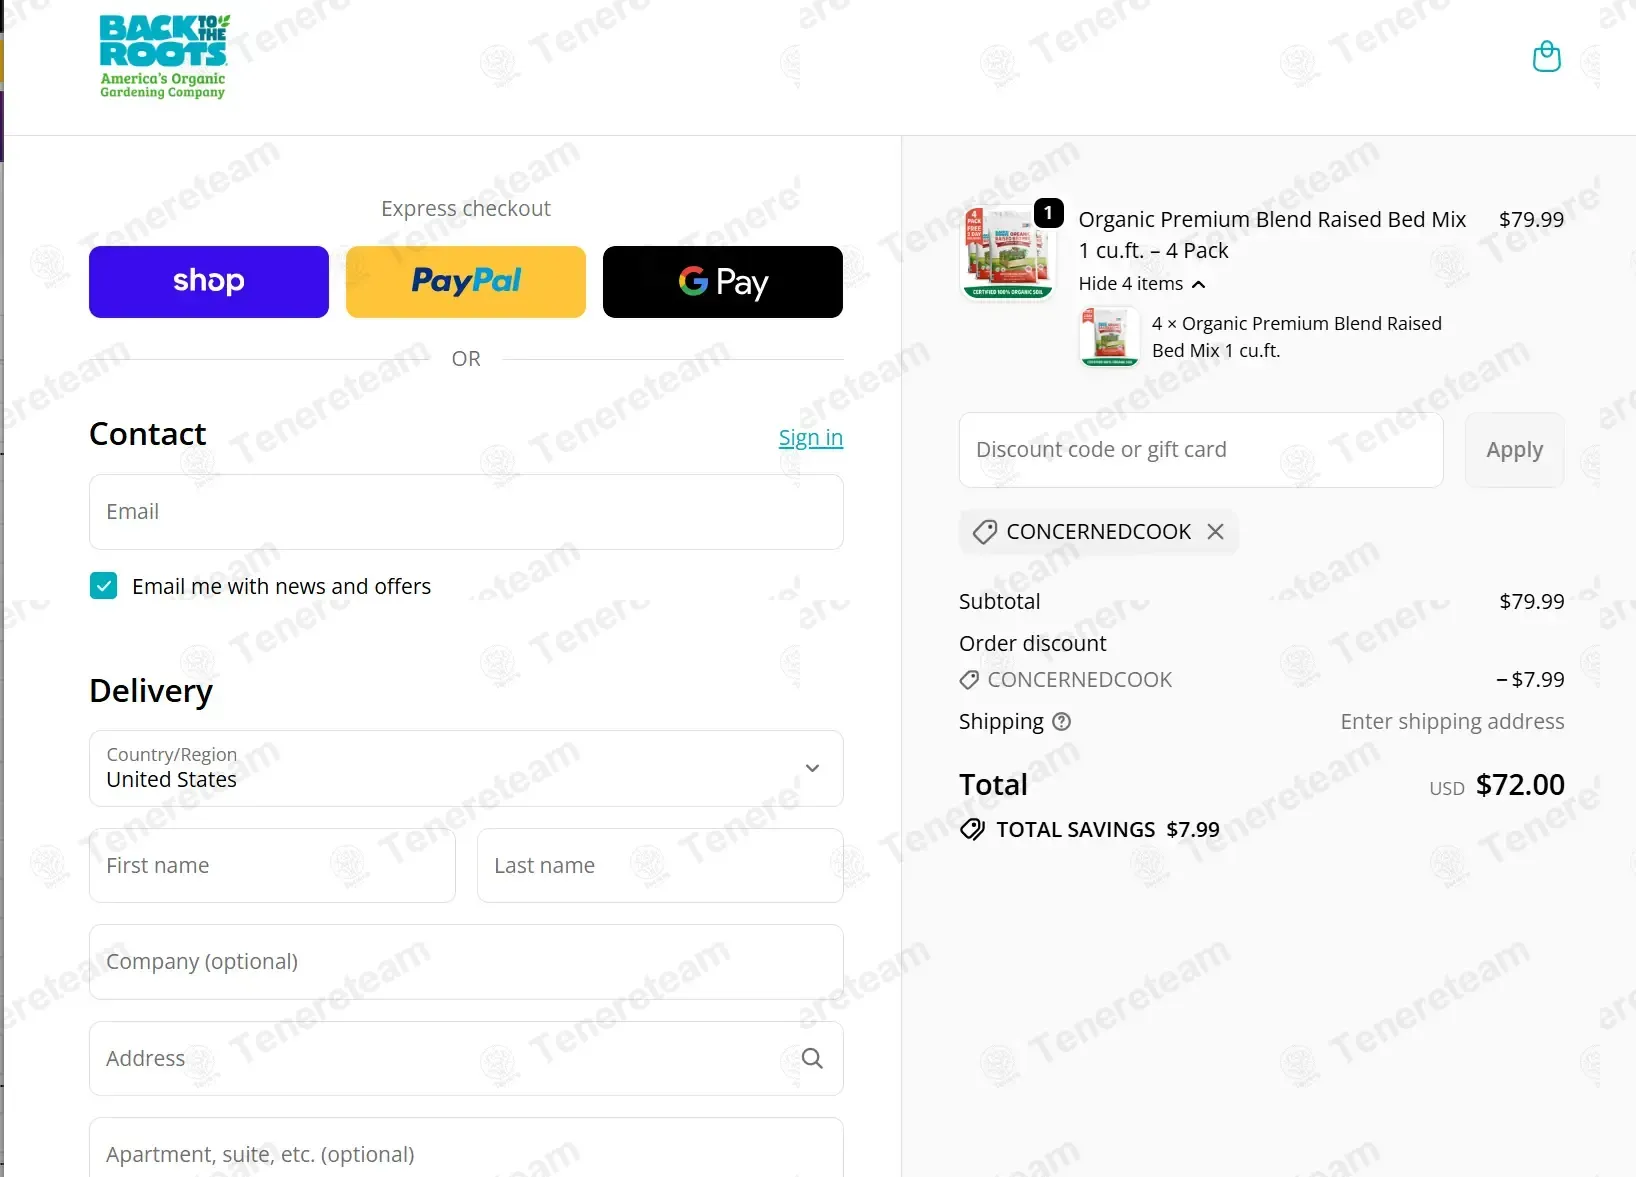This screenshot has width=1636, height=1177.
Task: Select the Last name field
Action: (x=660, y=865)
